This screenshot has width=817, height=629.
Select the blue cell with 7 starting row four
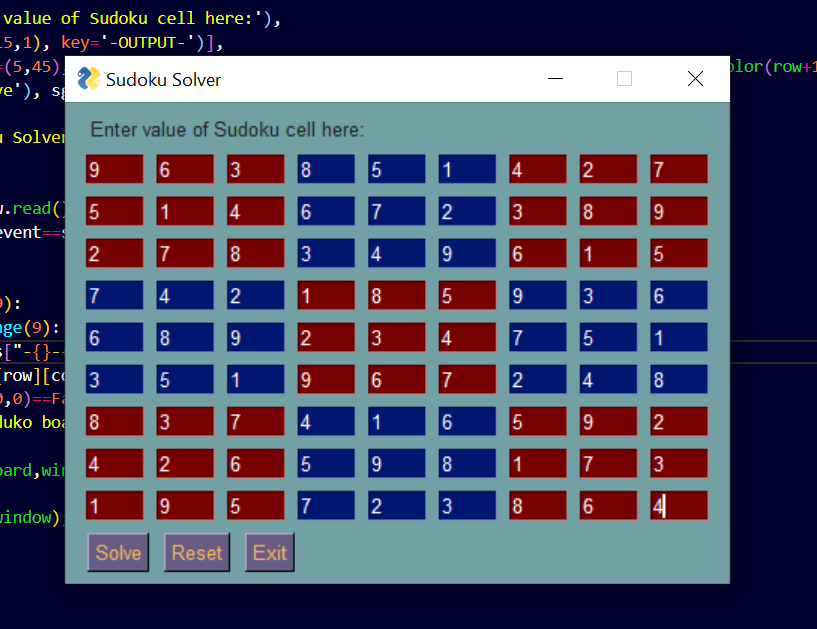(x=114, y=295)
